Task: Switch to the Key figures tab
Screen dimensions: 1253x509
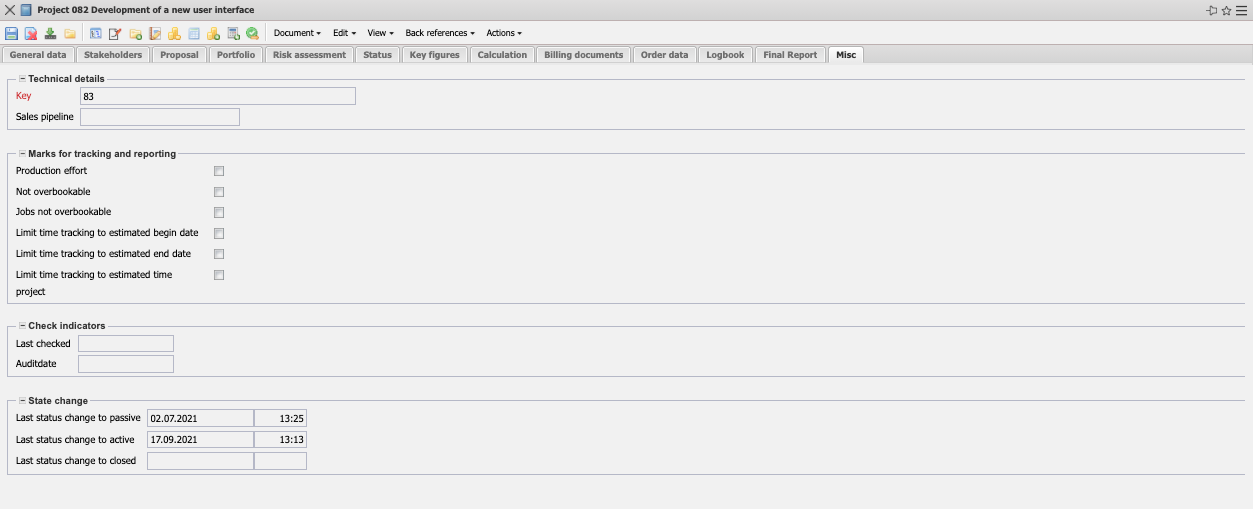Action: coord(435,55)
